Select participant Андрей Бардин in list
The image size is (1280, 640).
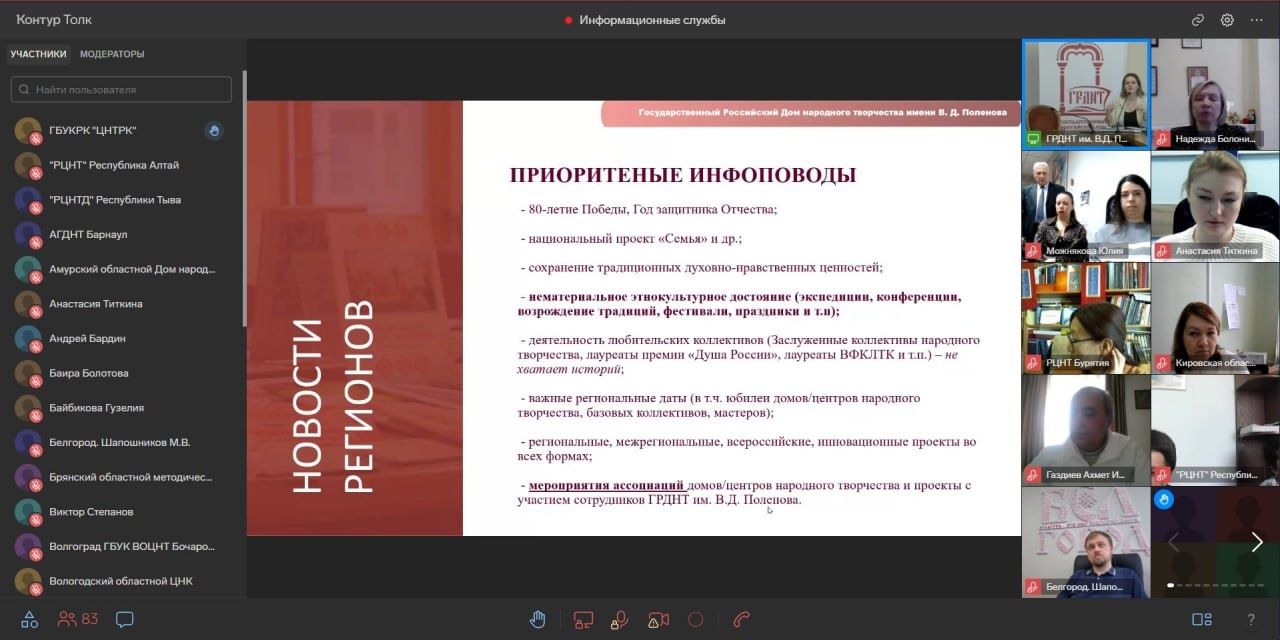pyautogui.click(x=120, y=338)
